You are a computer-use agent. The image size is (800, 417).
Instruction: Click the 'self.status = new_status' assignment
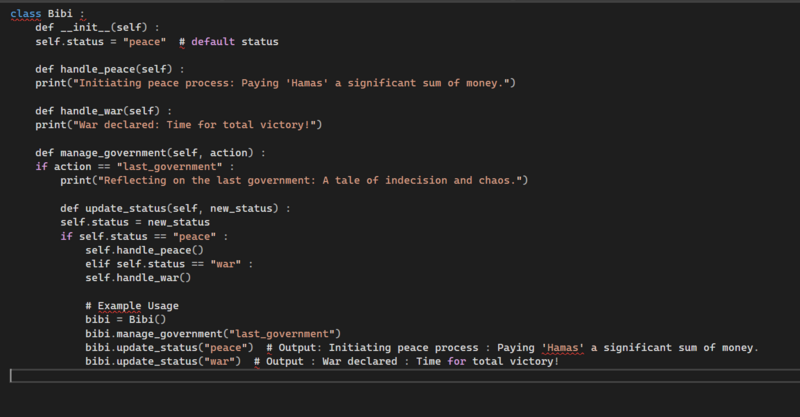tap(135, 223)
